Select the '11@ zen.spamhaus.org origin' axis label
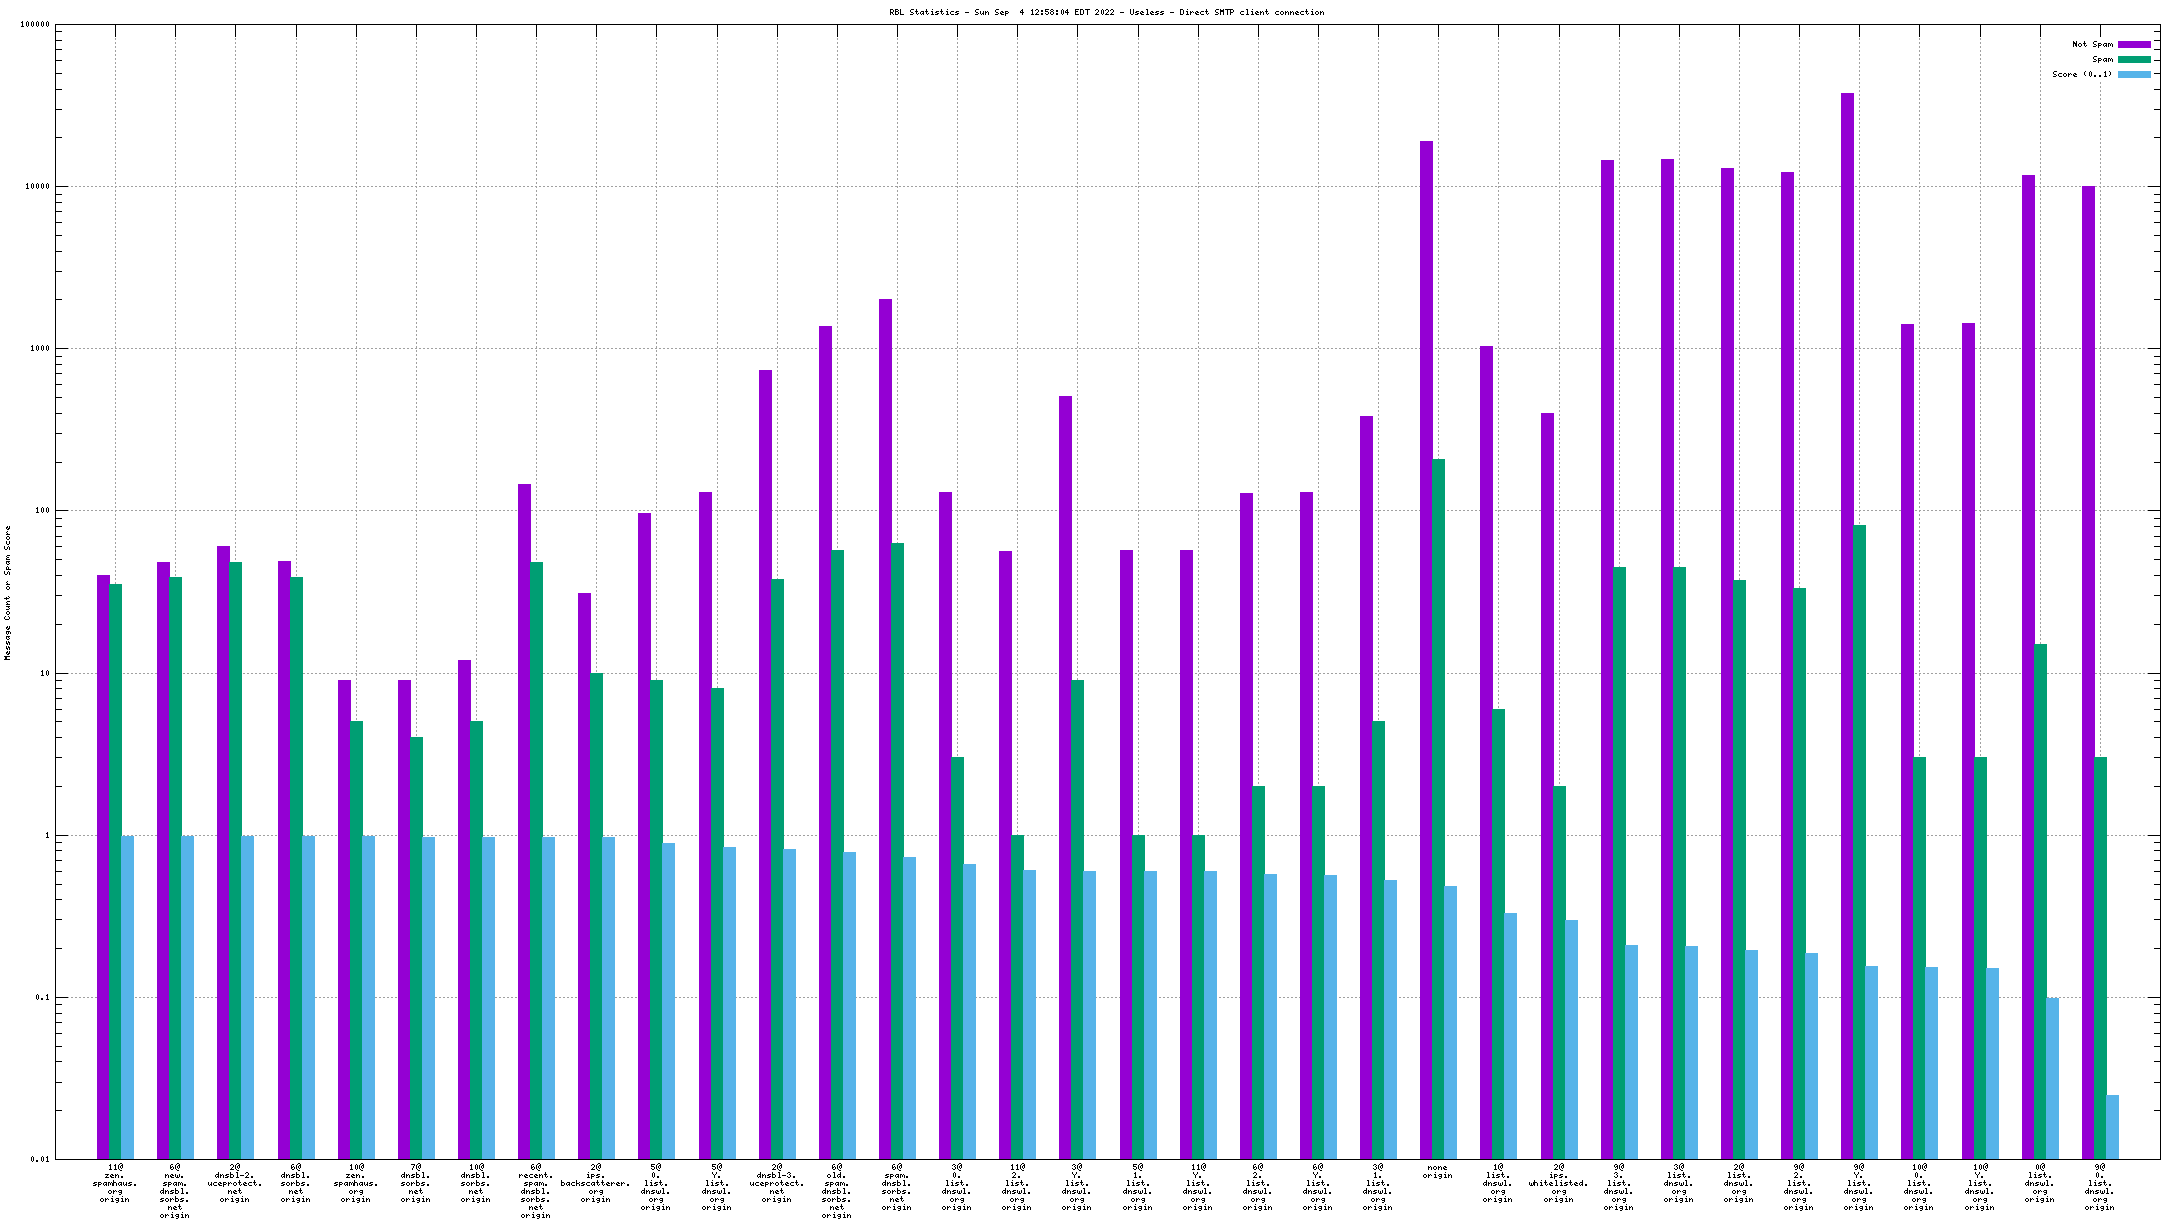The height and width of the screenshot is (1224, 2176). 115,1183
